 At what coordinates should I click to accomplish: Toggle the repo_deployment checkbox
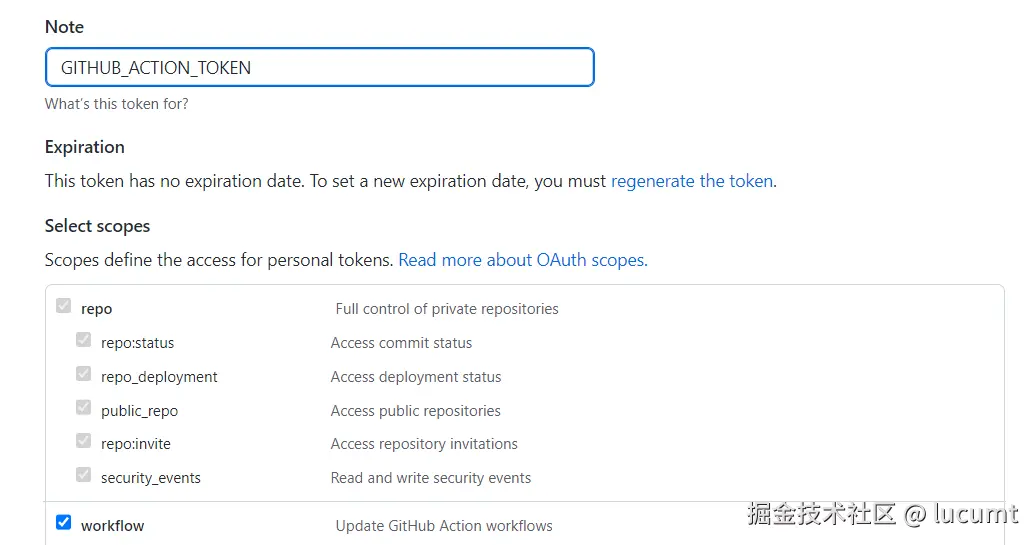pos(83,373)
